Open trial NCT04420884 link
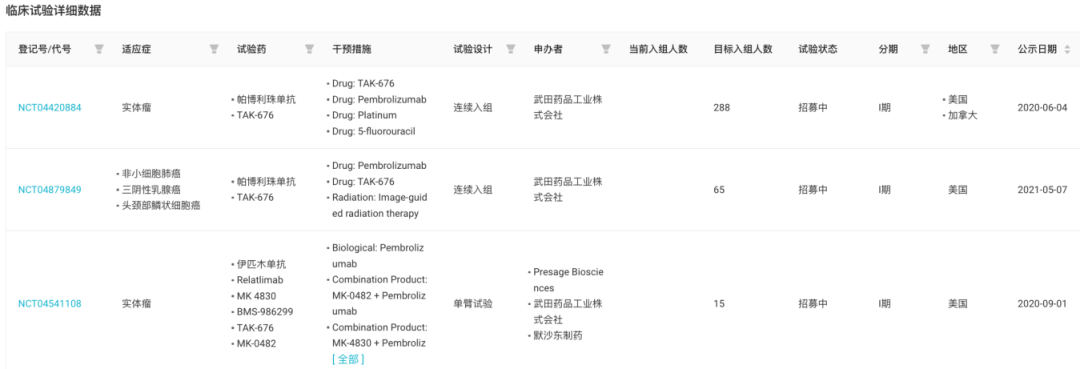 point(50,107)
